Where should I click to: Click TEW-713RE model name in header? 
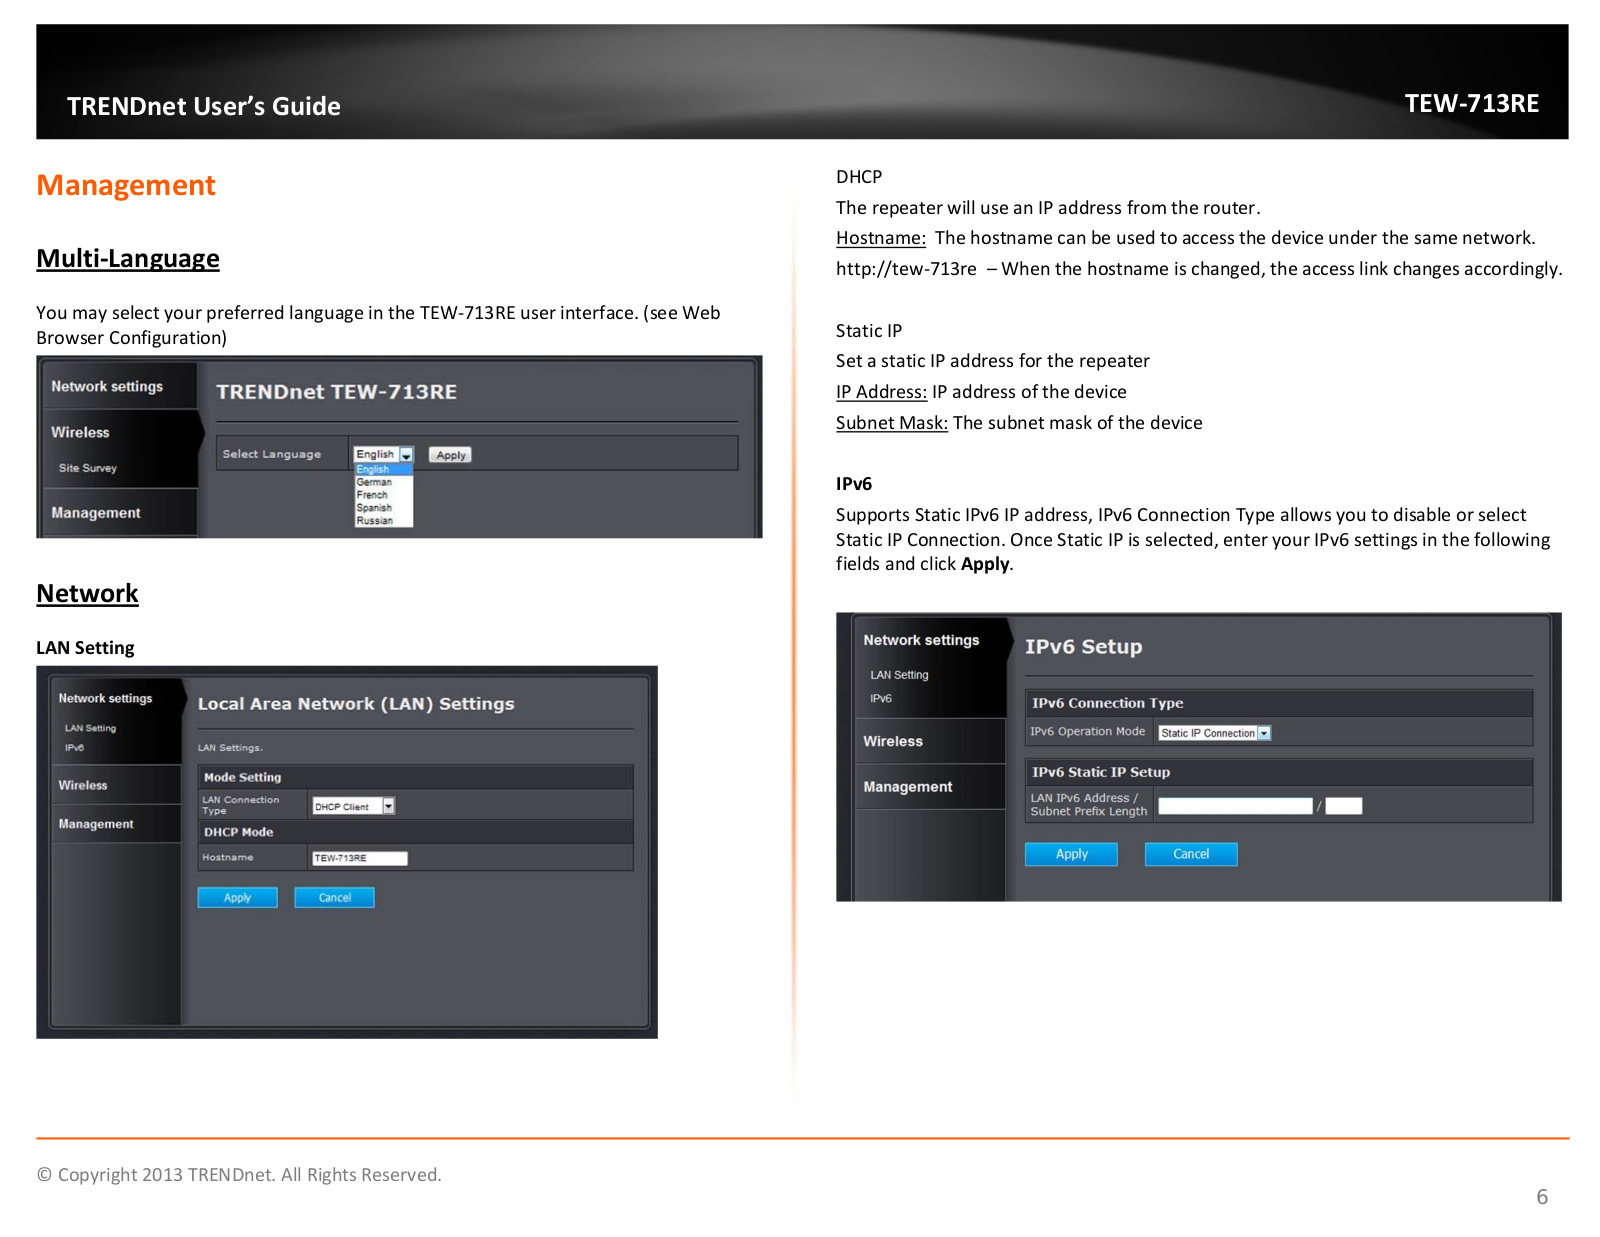coord(1471,103)
